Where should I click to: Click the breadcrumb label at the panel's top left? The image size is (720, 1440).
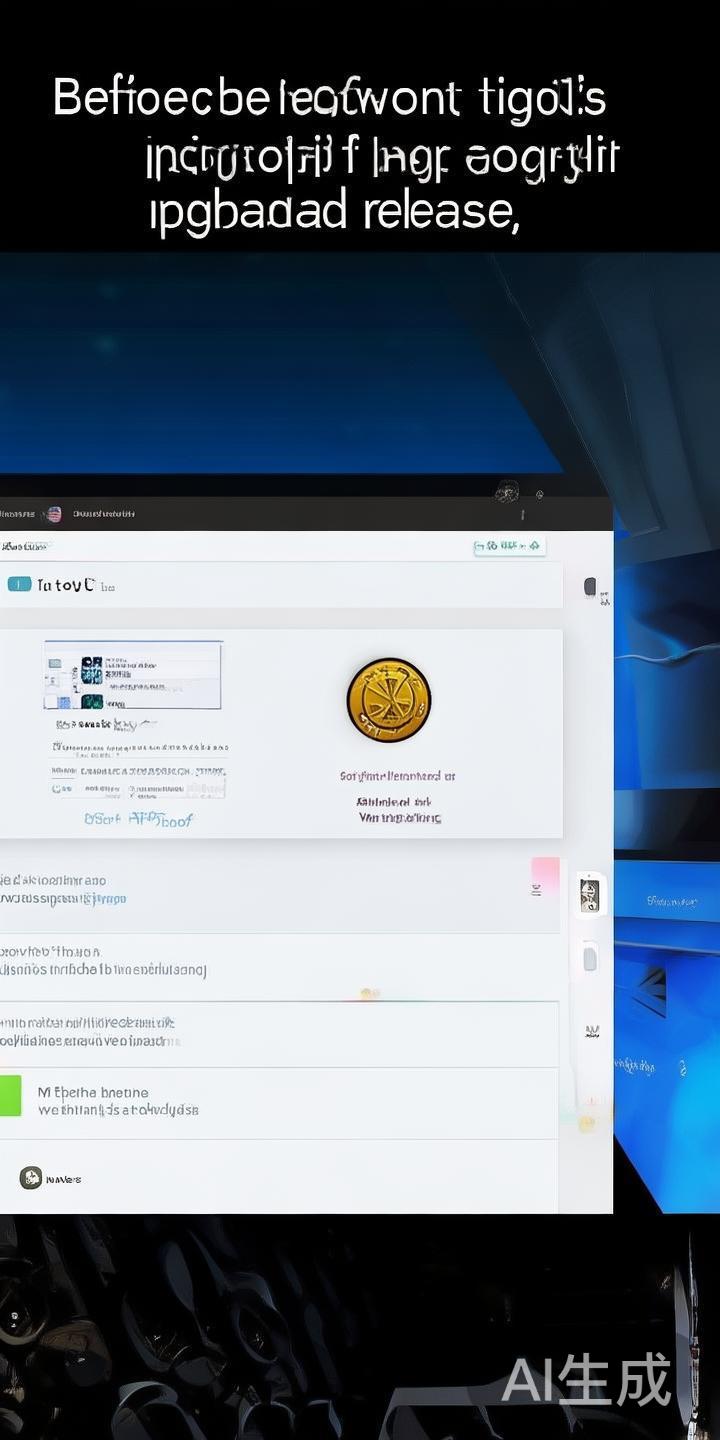24,547
